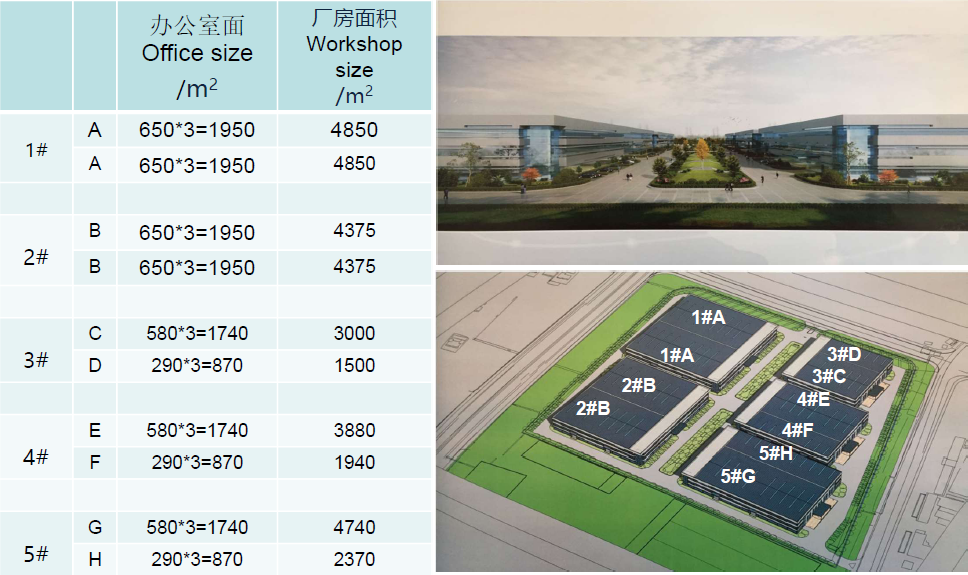Select the 1# building row label
The width and height of the screenshot is (968, 575).
coord(36,149)
